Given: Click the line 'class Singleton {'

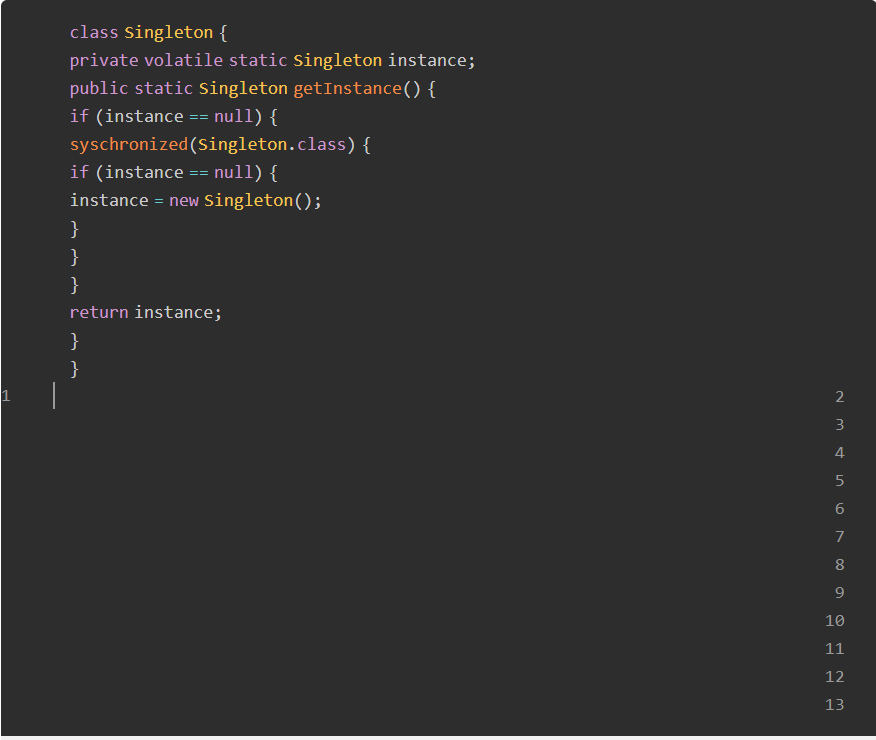Looking at the screenshot, I should tap(148, 33).
